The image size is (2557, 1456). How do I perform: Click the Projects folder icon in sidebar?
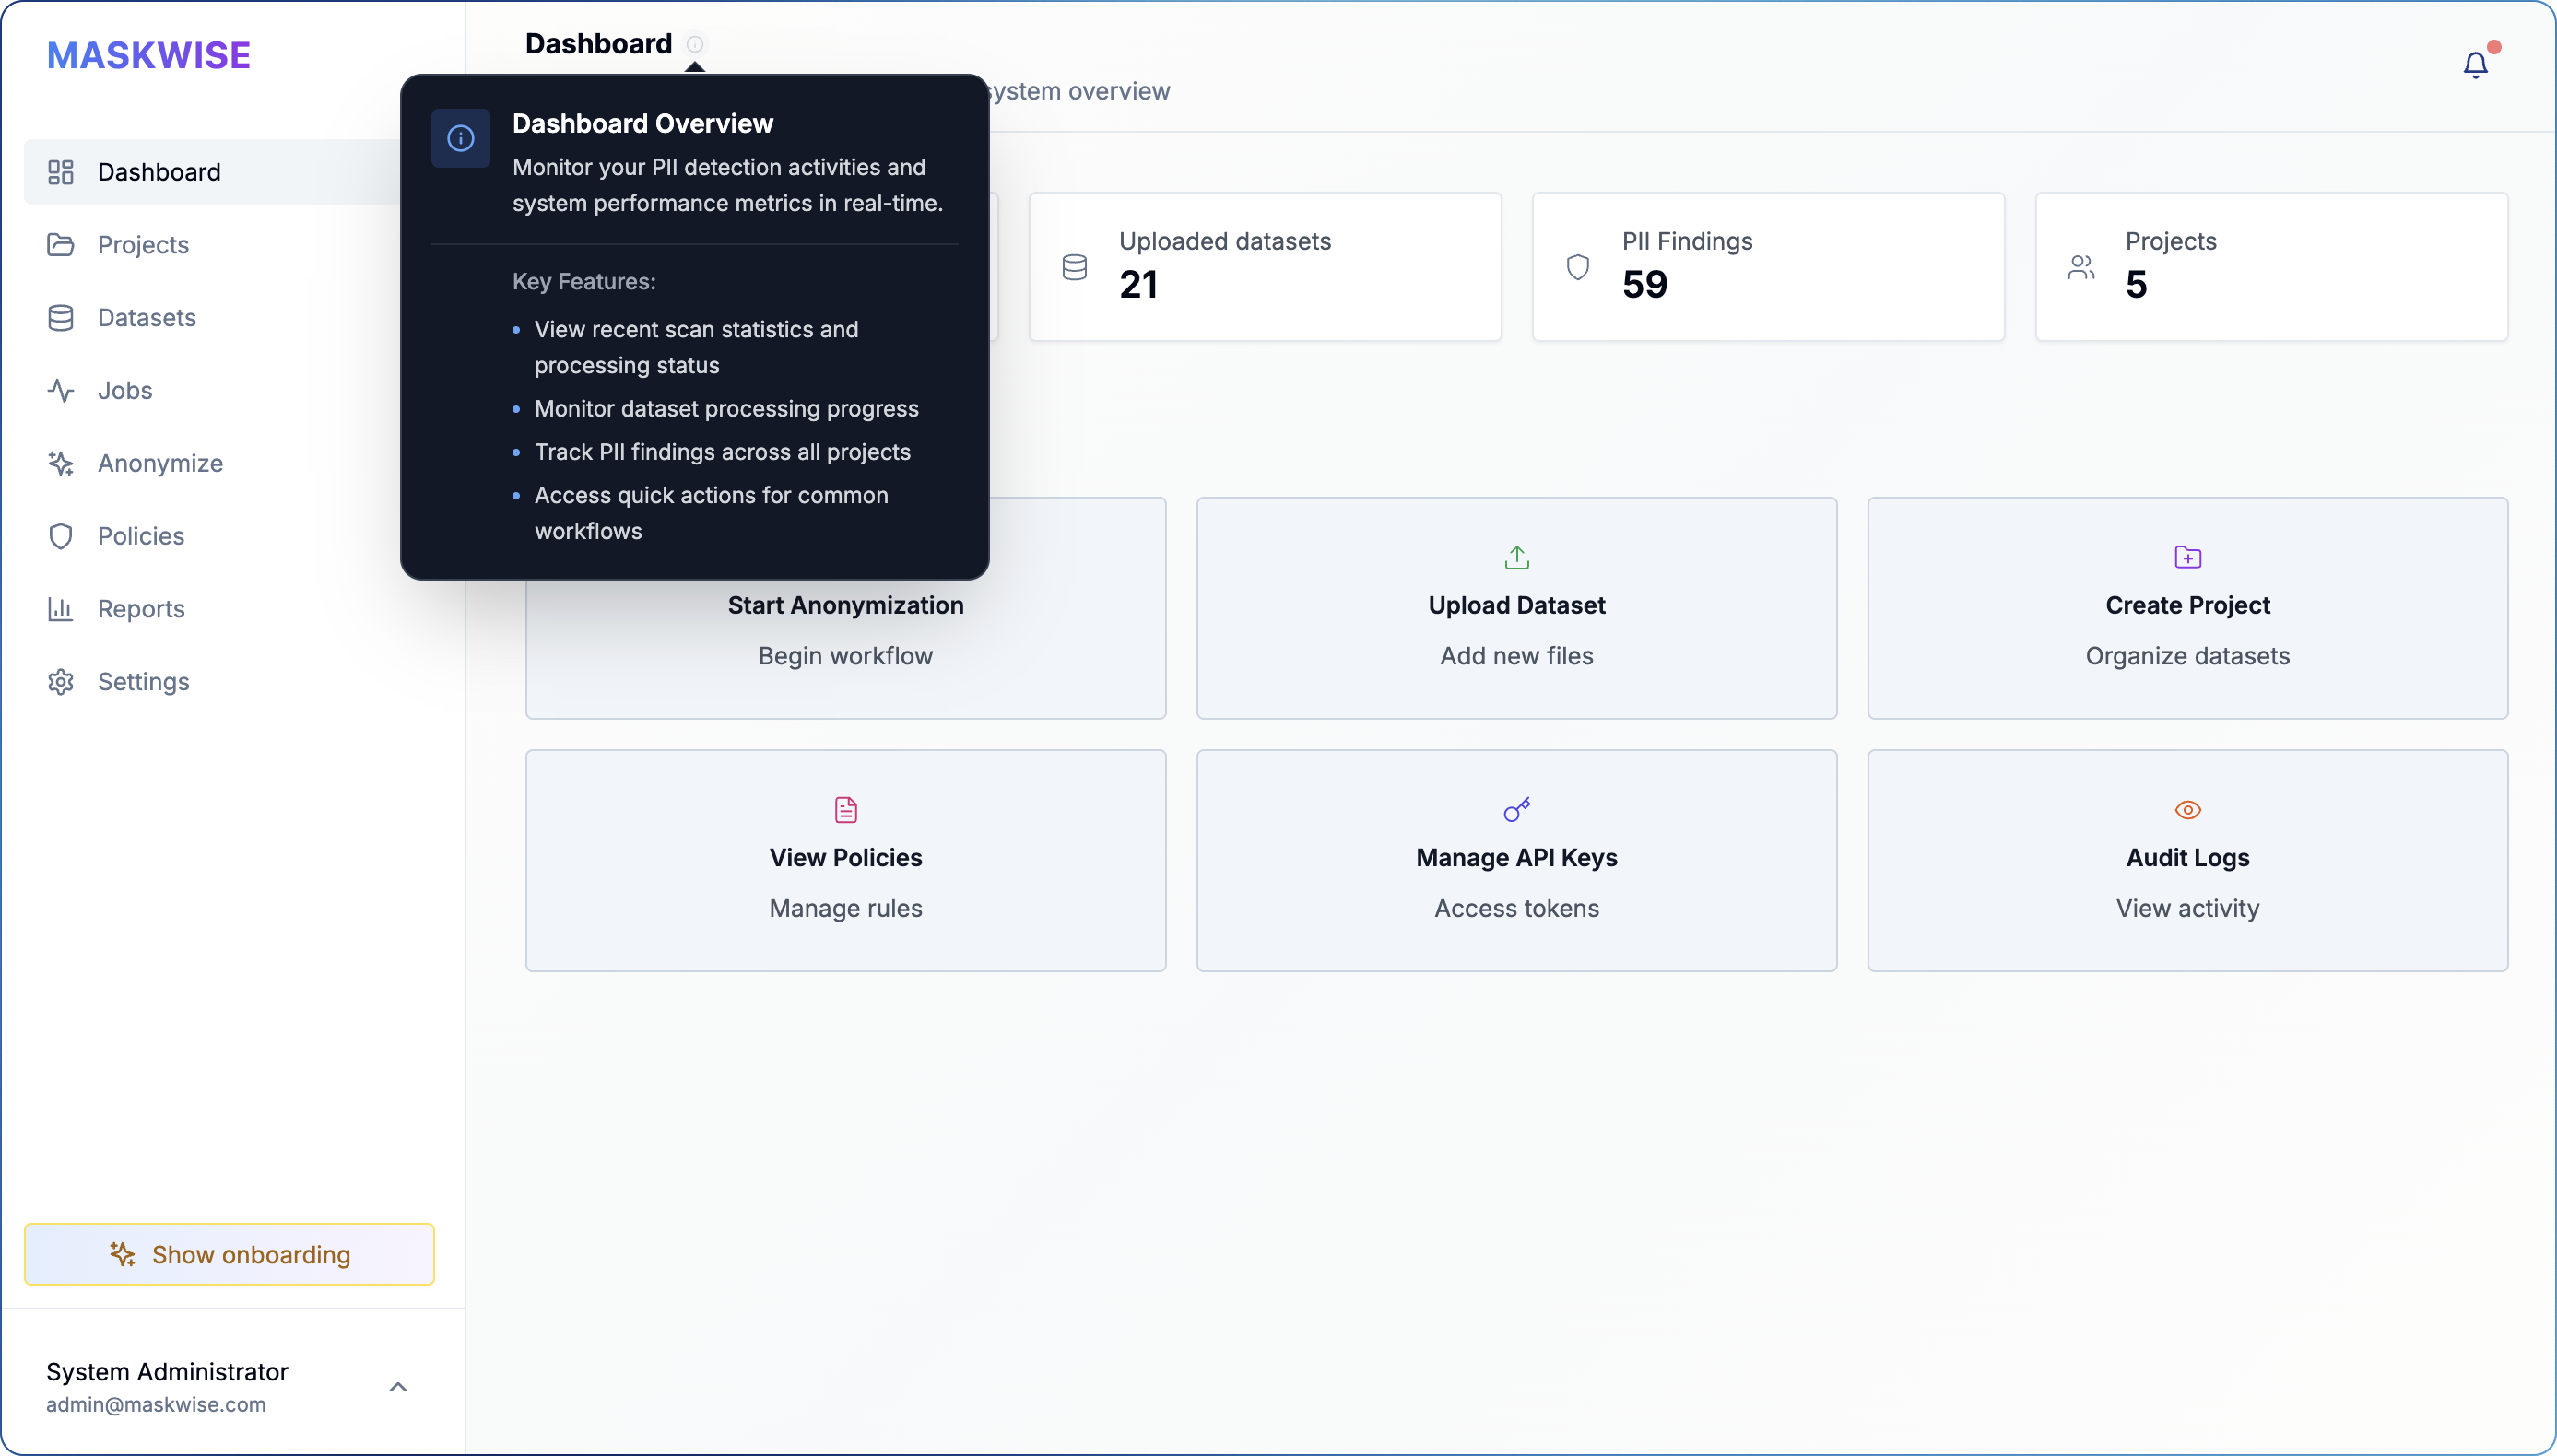pyautogui.click(x=61, y=245)
